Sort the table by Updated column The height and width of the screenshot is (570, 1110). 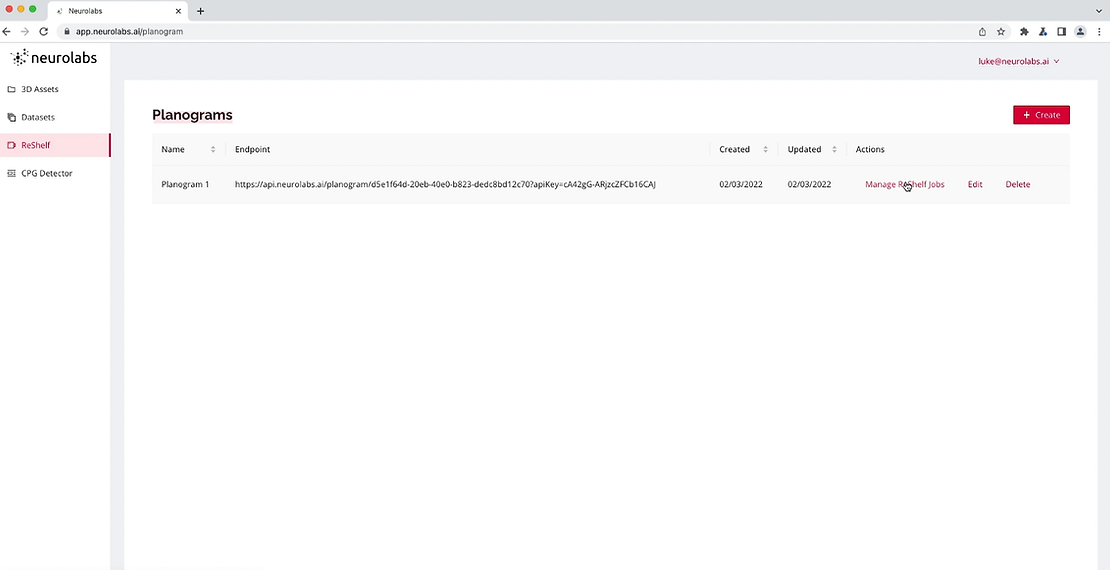(x=835, y=149)
